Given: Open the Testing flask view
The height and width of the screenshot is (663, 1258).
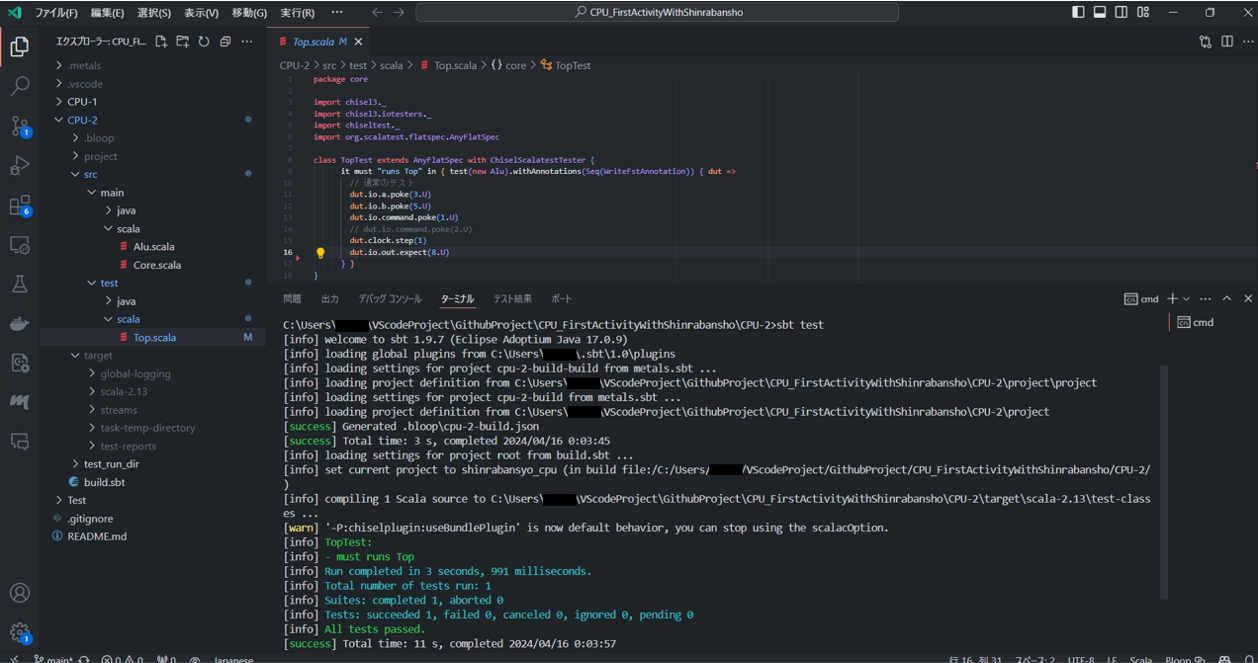Looking at the screenshot, I should tap(20, 285).
